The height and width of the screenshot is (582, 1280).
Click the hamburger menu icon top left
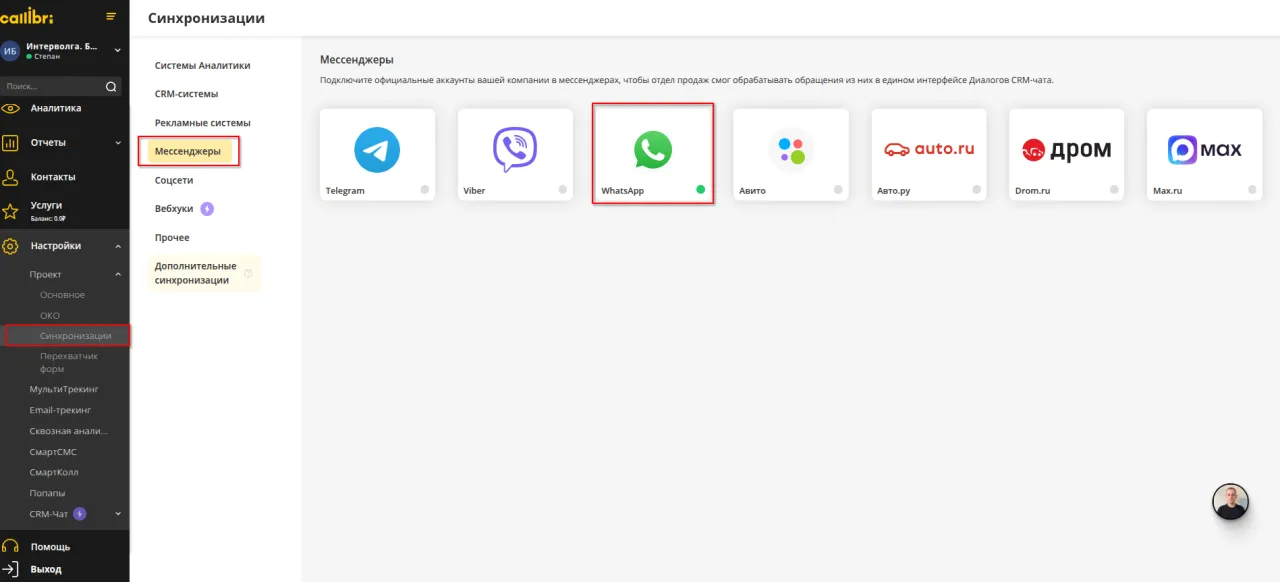(x=112, y=16)
